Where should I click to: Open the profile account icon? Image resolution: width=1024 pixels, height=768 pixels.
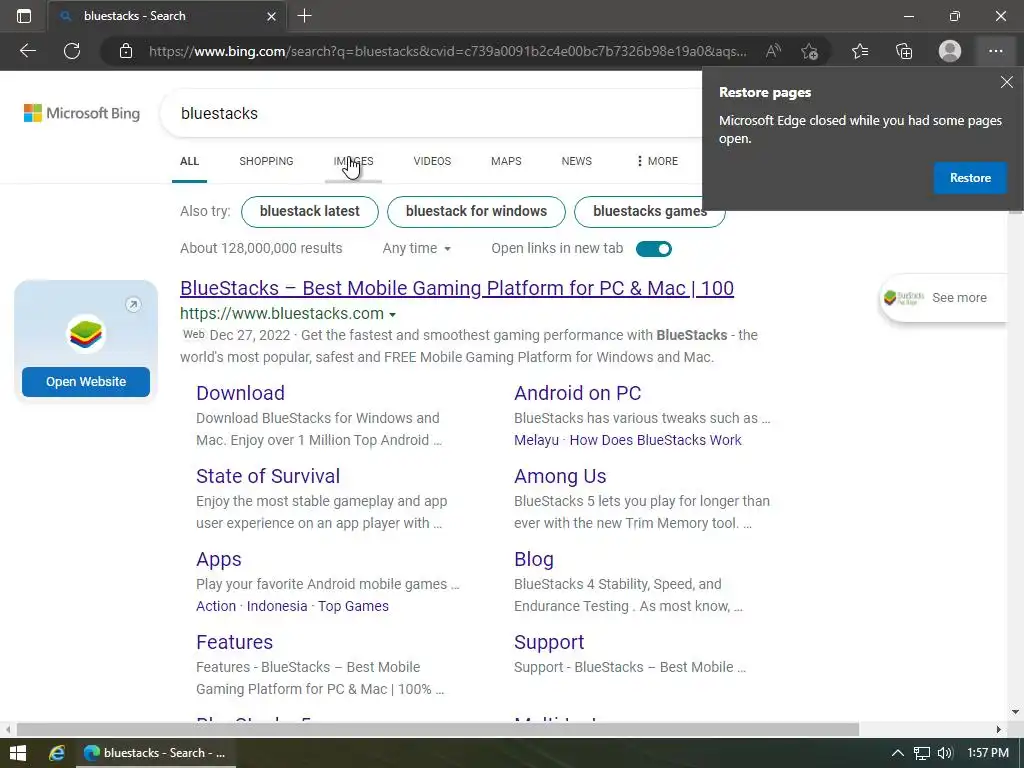[x=950, y=51]
